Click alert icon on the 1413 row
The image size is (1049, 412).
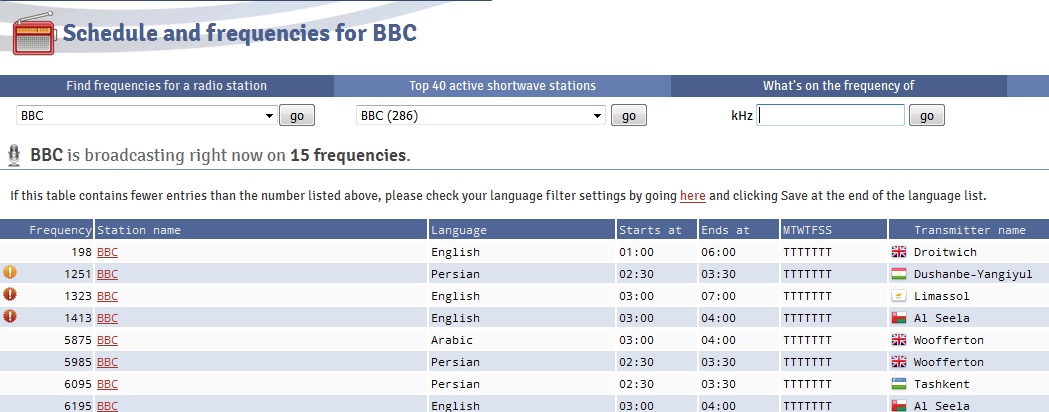point(10,316)
